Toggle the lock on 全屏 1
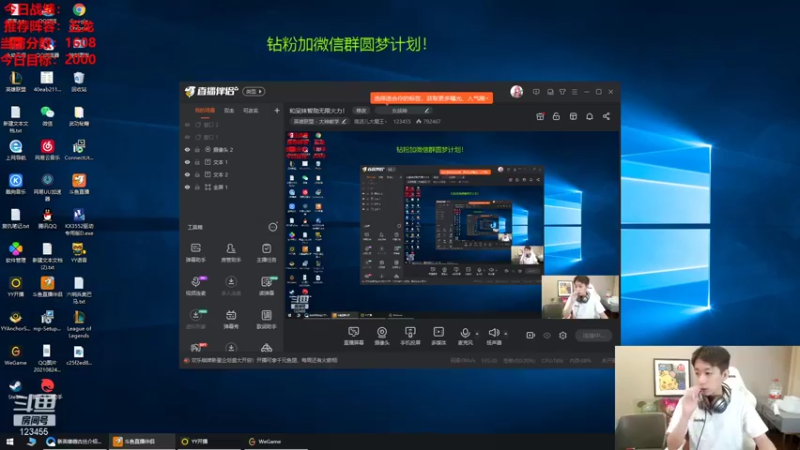 tap(197, 187)
